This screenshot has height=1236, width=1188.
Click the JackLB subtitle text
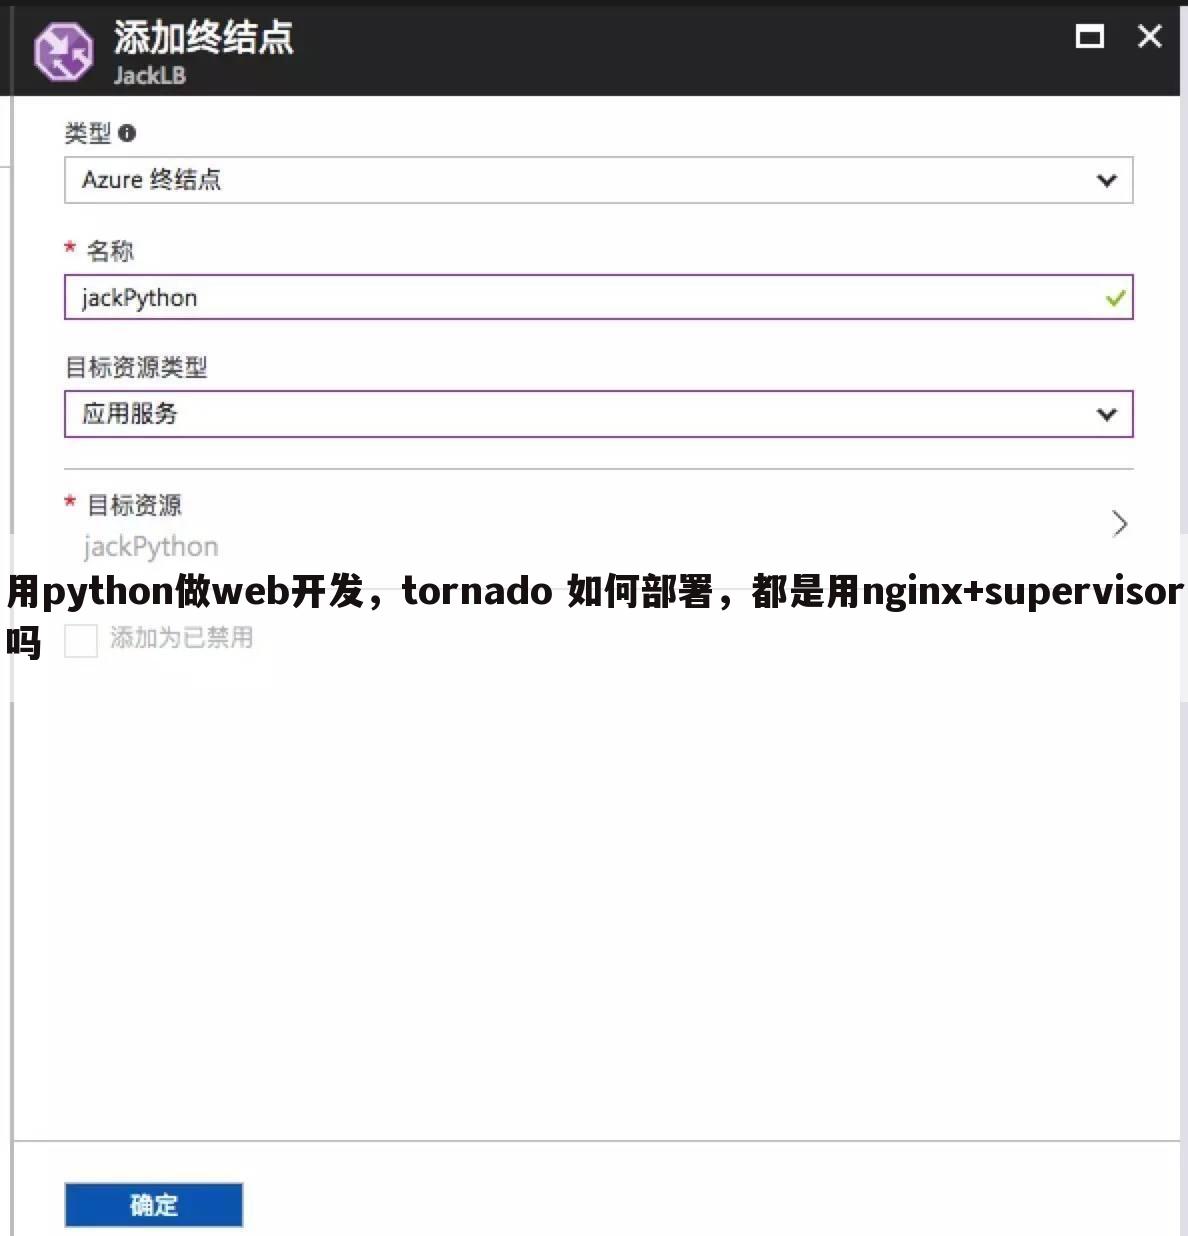150,75
